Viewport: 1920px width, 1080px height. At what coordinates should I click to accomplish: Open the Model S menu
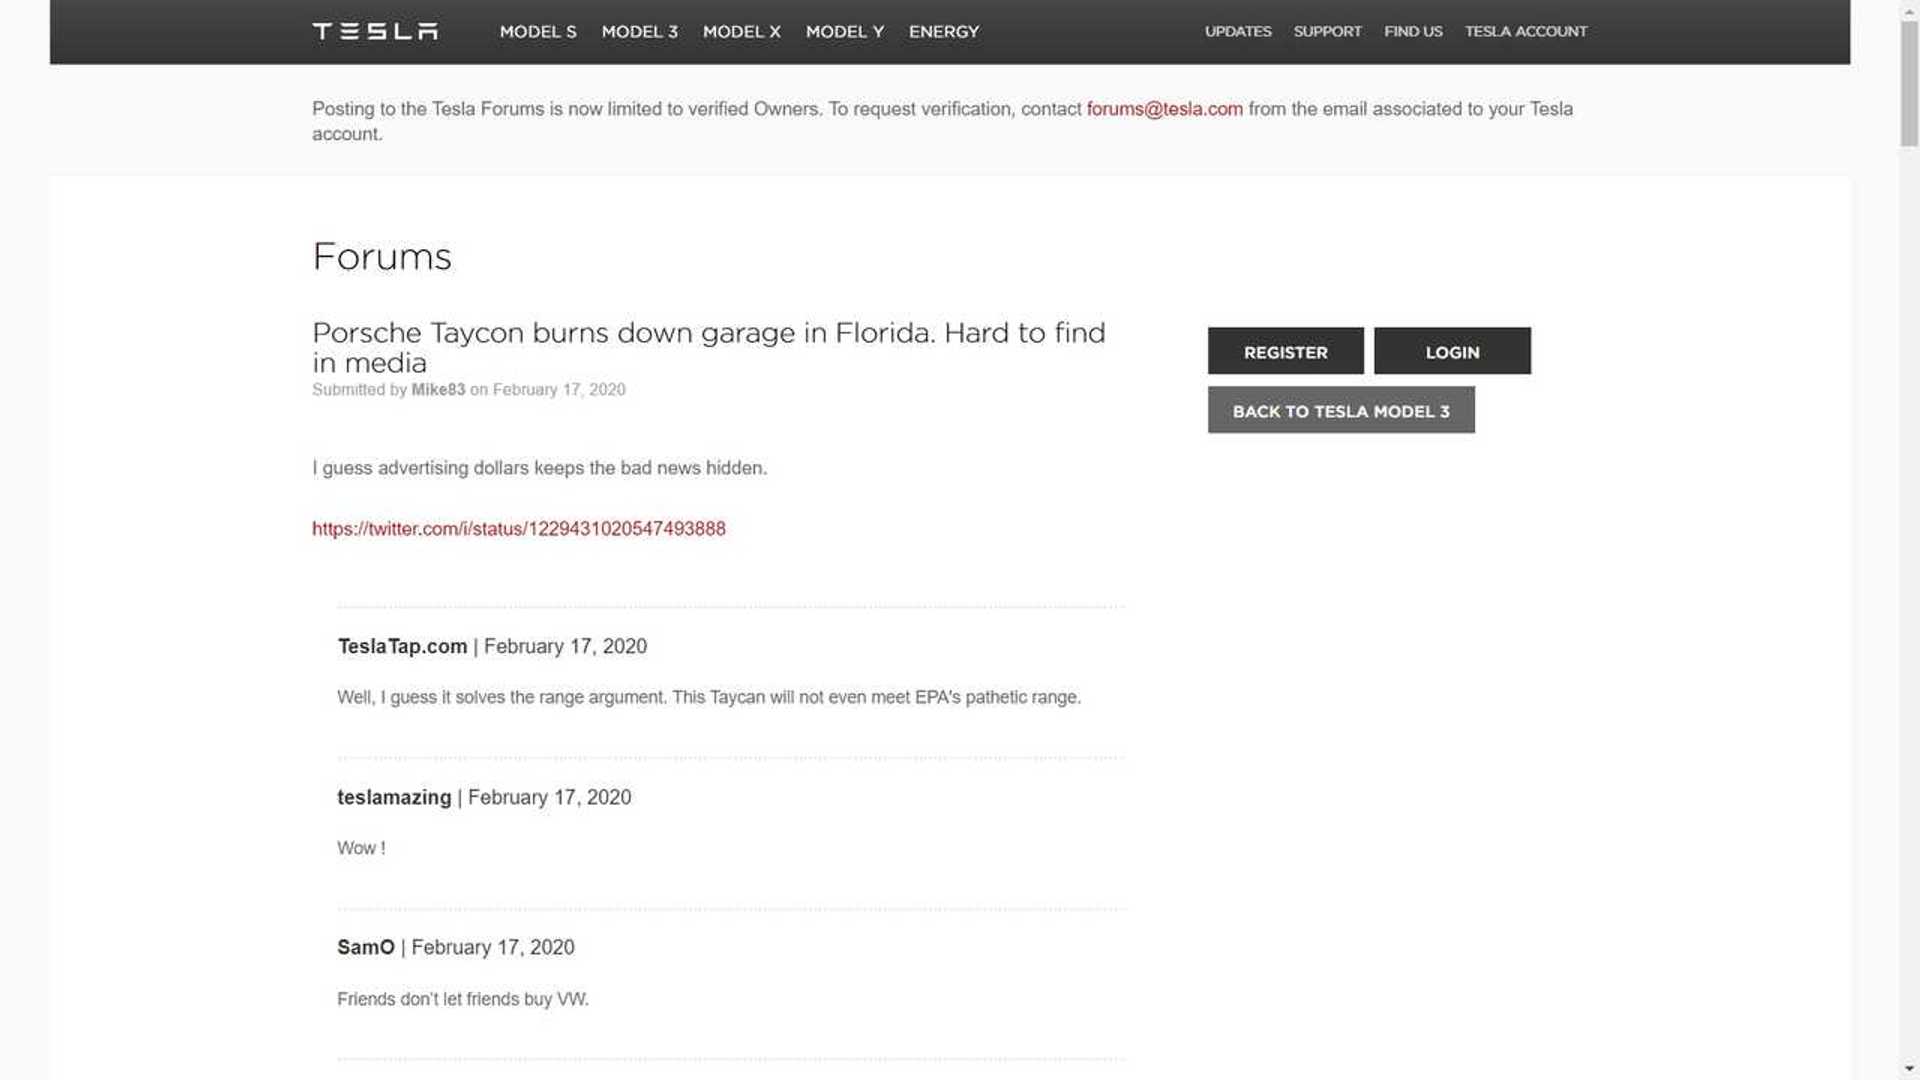click(538, 32)
